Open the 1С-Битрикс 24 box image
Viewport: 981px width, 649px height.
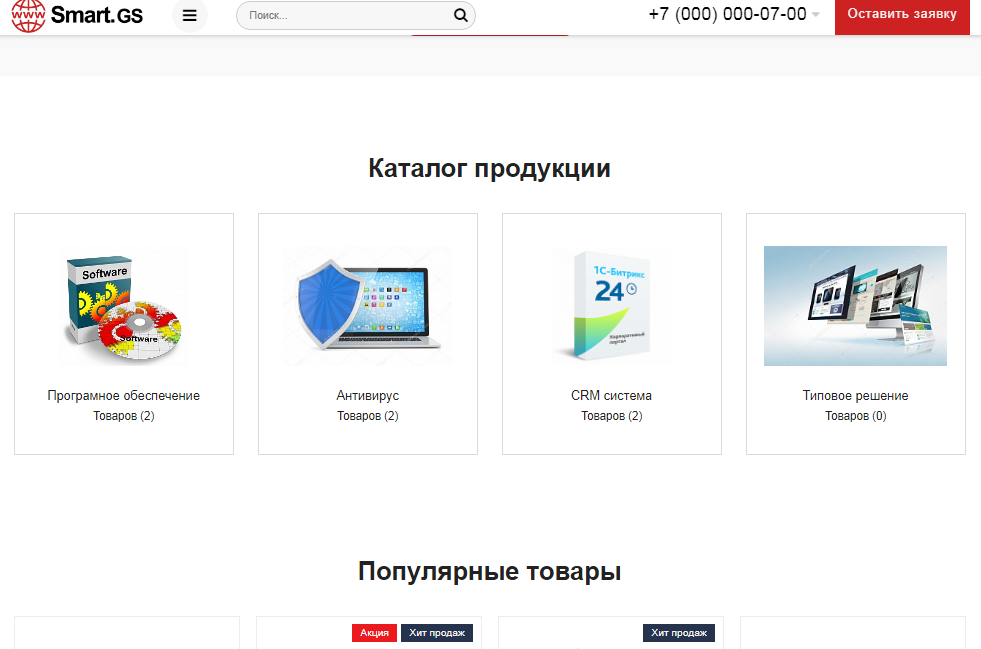click(611, 305)
